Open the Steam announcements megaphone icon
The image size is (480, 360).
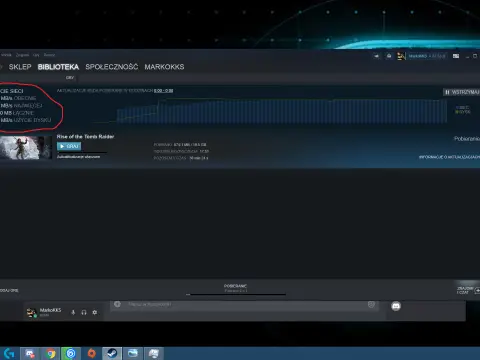[376, 56]
